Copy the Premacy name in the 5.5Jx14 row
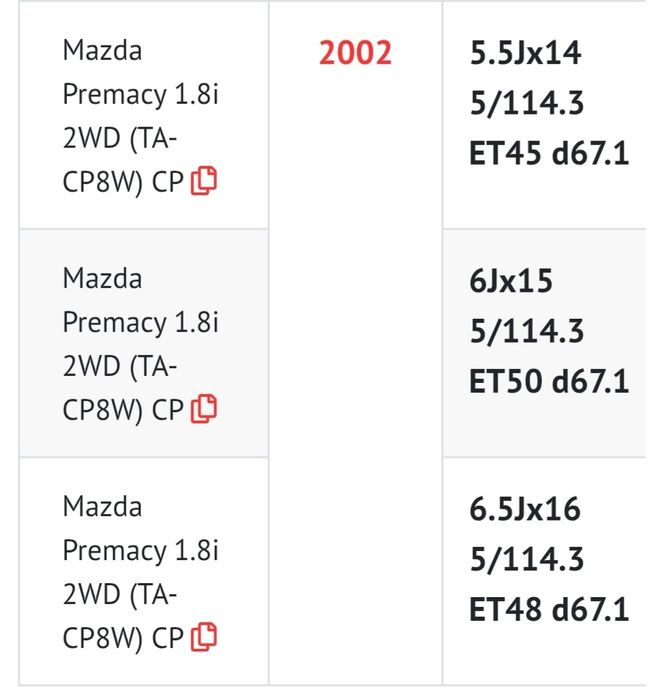653x699 pixels. (x=204, y=181)
